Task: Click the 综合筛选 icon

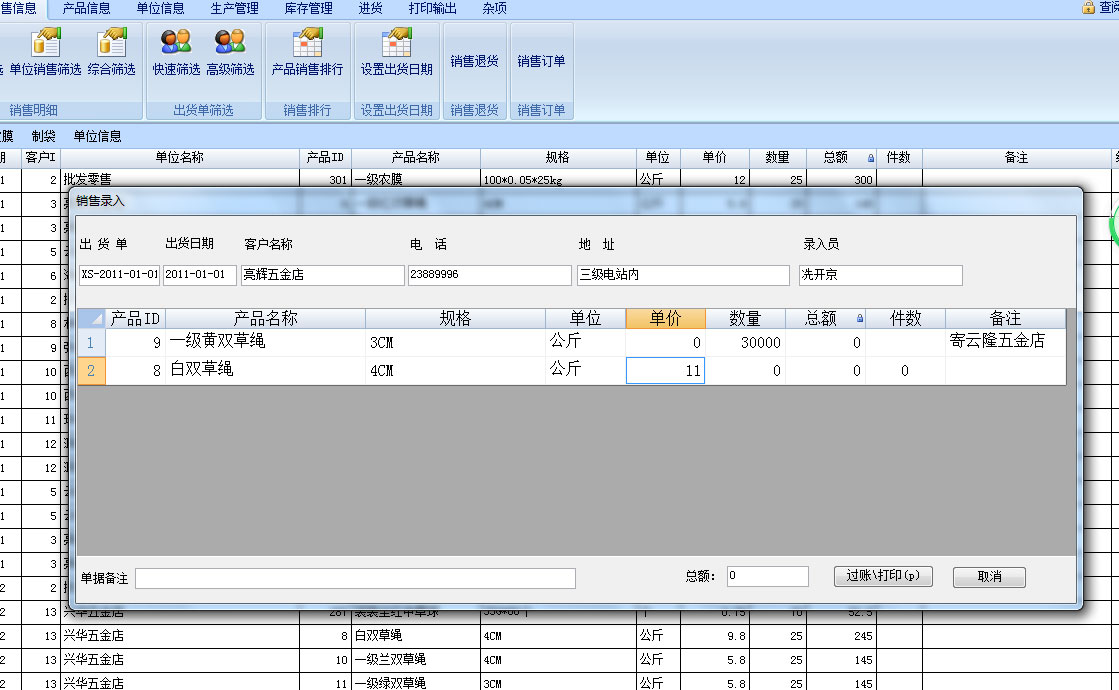Action: tap(111, 44)
